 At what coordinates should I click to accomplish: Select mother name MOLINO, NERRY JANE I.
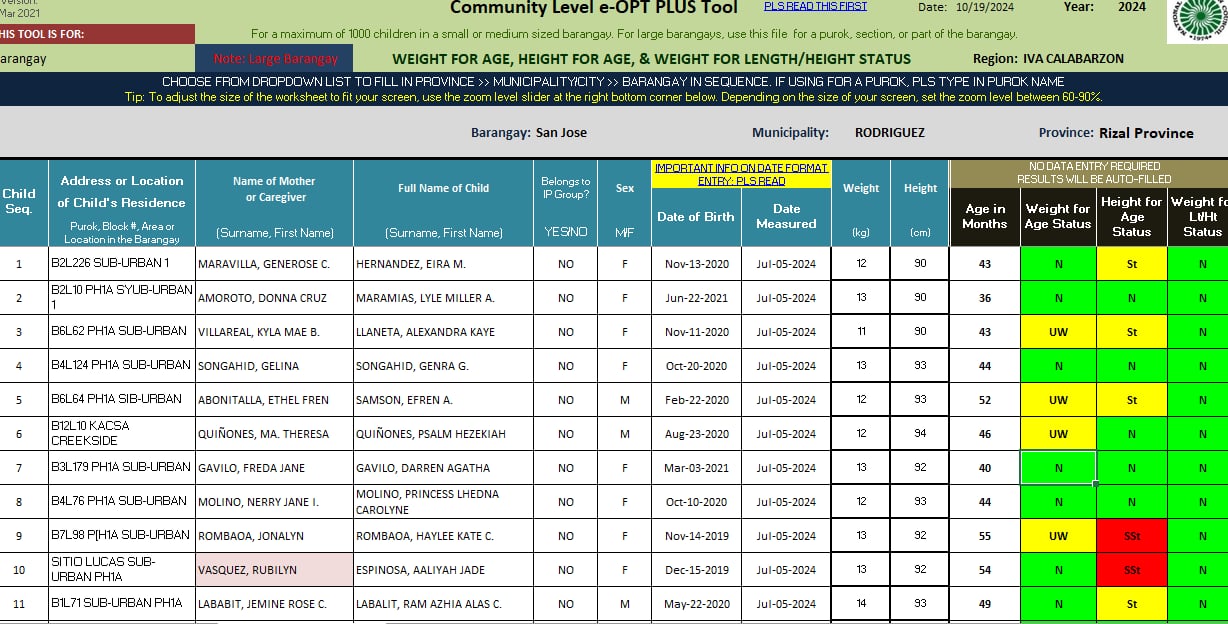[x=275, y=502]
